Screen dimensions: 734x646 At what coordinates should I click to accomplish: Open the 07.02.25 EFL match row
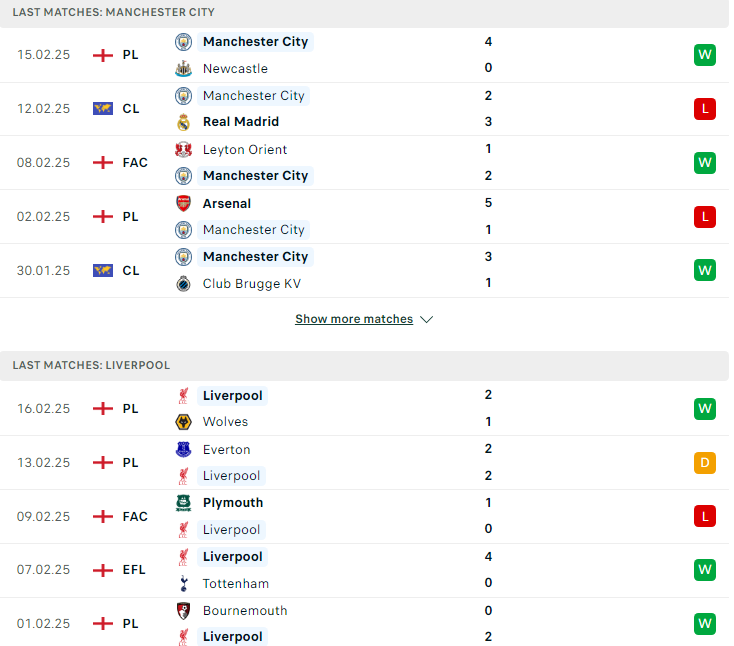tap(364, 570)
